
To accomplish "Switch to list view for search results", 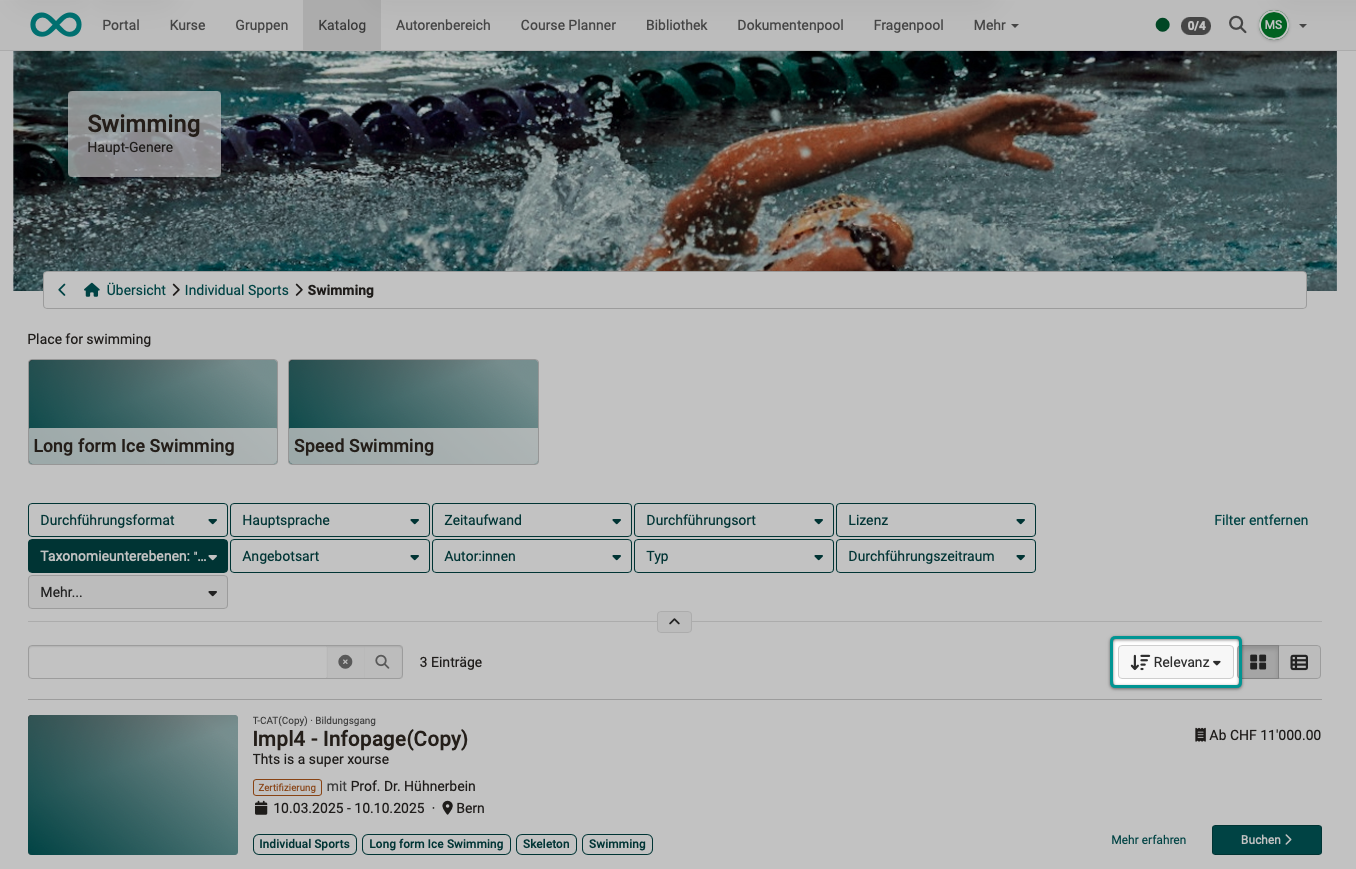I will pos(1299,661).
